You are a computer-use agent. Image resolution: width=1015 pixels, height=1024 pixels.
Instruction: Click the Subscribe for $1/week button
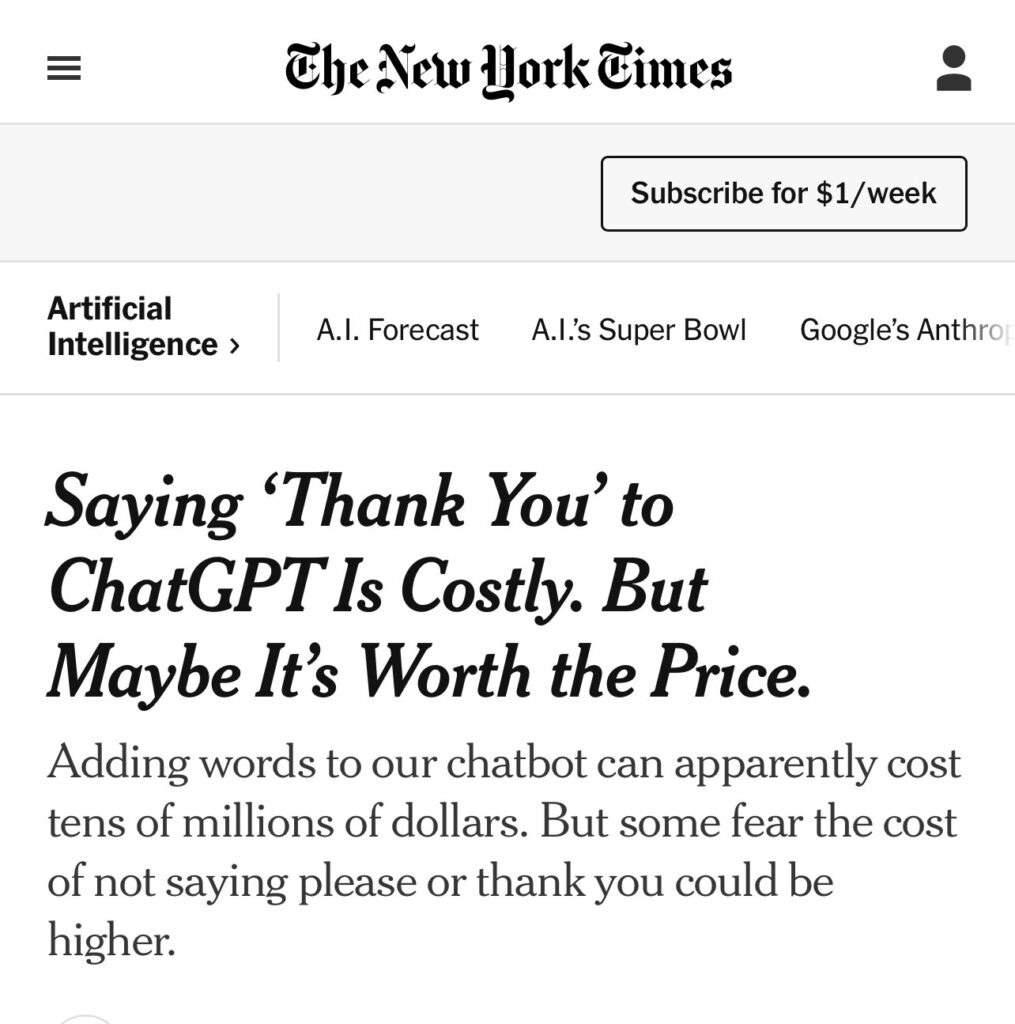click(783, 193)
